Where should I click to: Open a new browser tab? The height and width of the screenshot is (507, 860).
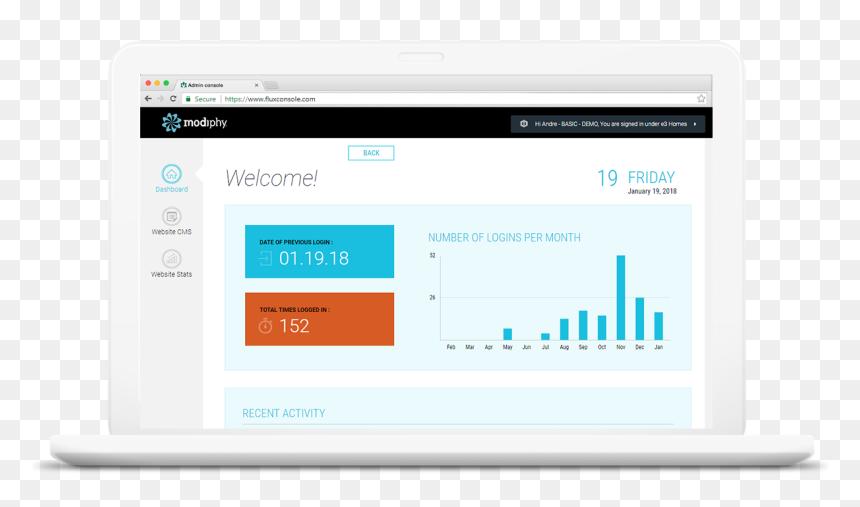(x=271, y=85)
